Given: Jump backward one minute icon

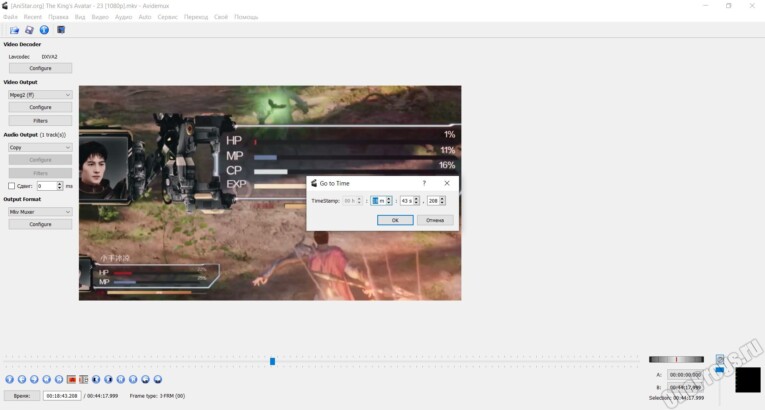Looking at the screenshot, I should pyautogui.click(x=145, y=379).
